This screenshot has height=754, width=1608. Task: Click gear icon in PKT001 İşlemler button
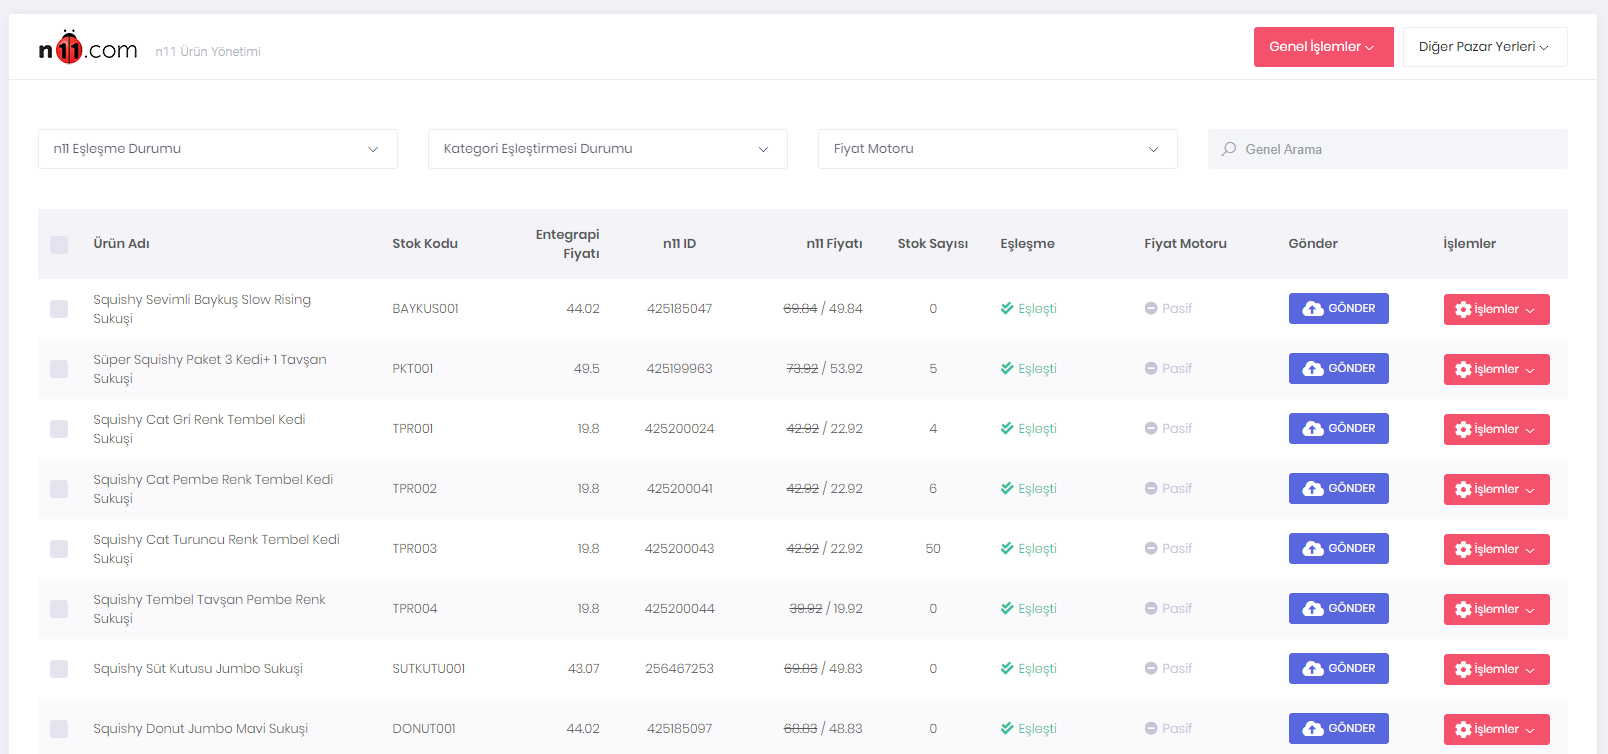(x=1463, y=370)
